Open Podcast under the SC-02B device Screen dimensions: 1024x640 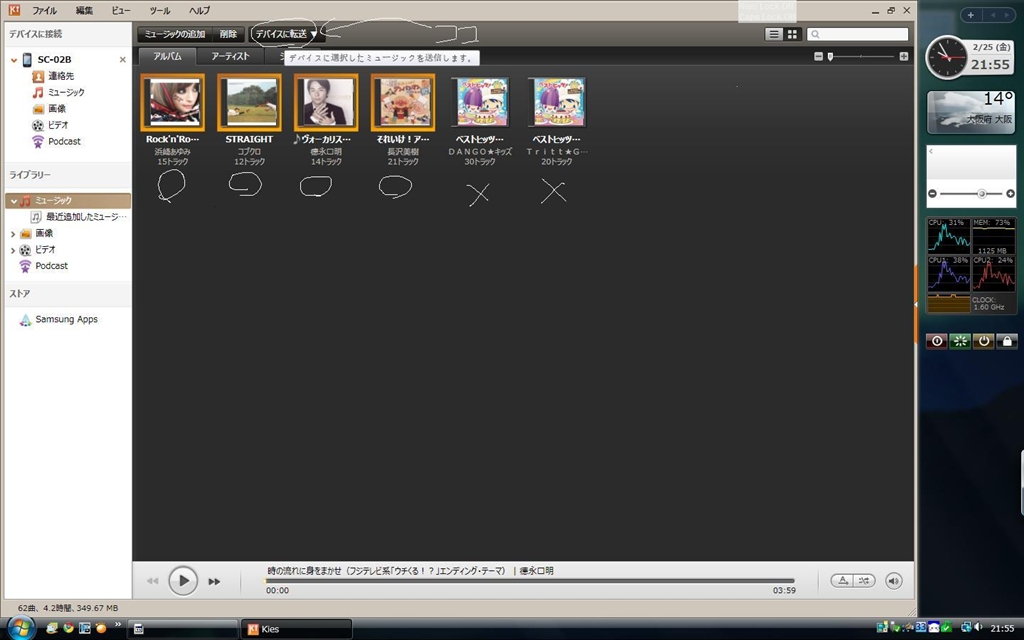pos(64,142)
